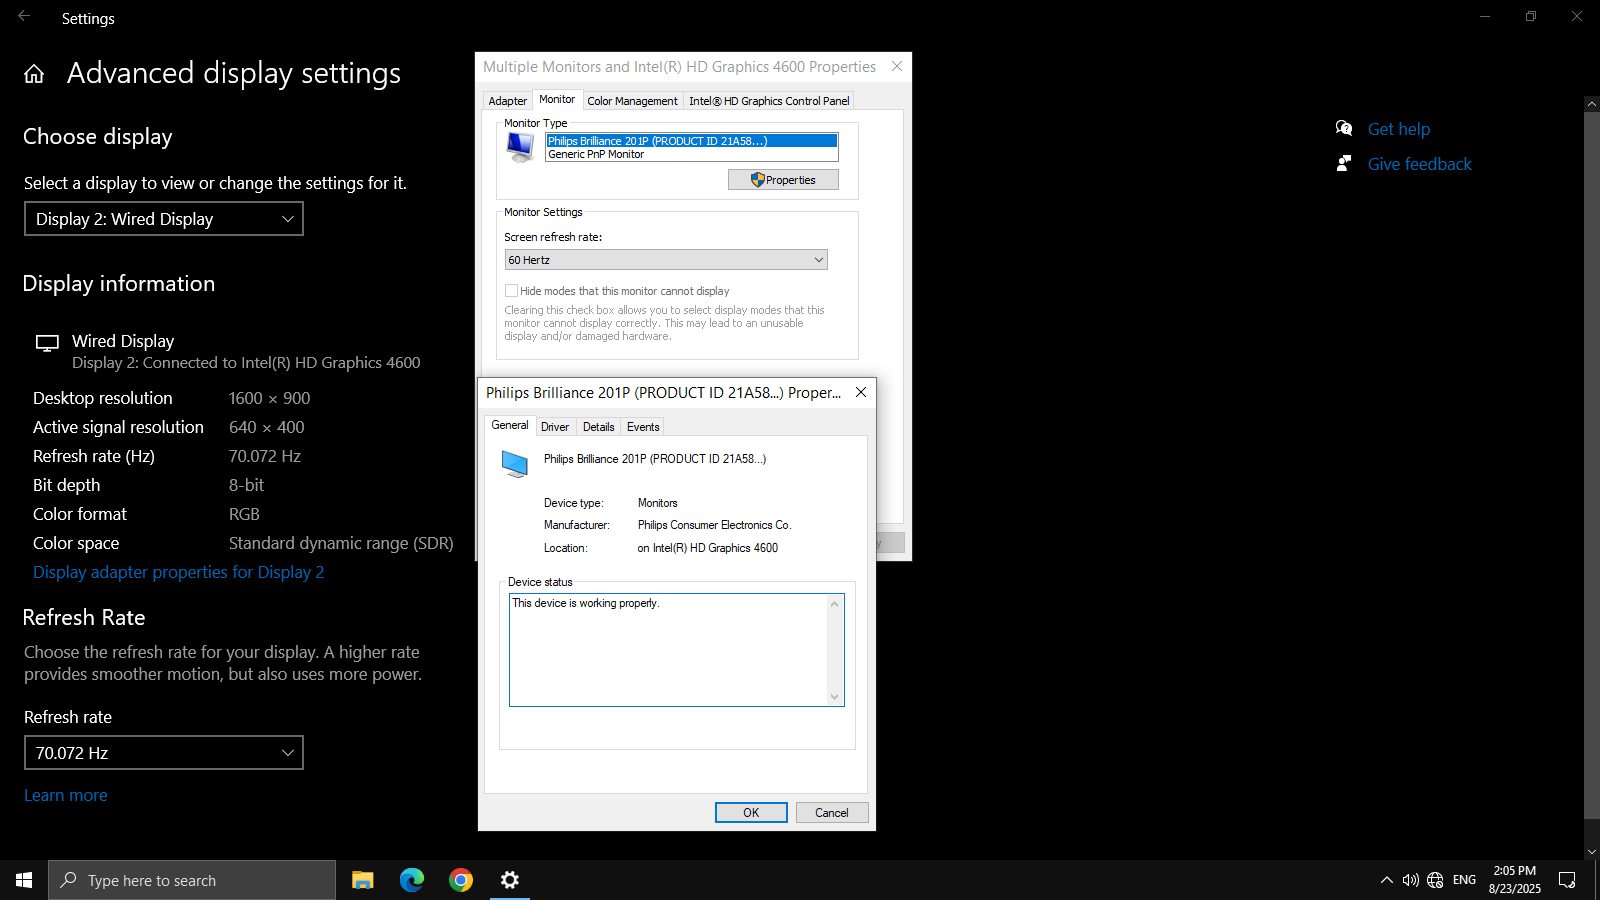Click OK in Philips properties dialog
This screenshot has width=1600, height=900.
pos(751,813)
